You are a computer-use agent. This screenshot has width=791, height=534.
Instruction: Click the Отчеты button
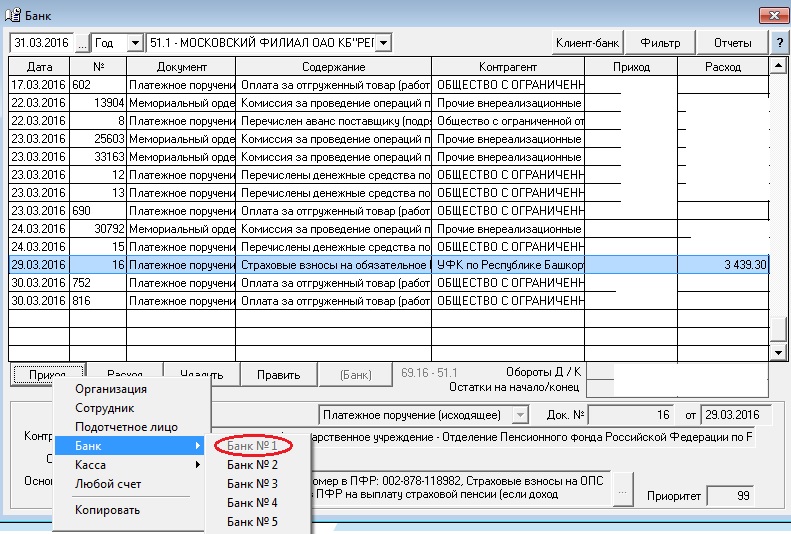[732, 43]
